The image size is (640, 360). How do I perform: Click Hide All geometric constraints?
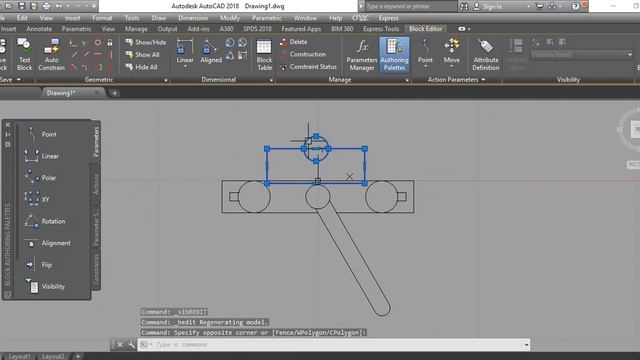[x=141, y=67]
